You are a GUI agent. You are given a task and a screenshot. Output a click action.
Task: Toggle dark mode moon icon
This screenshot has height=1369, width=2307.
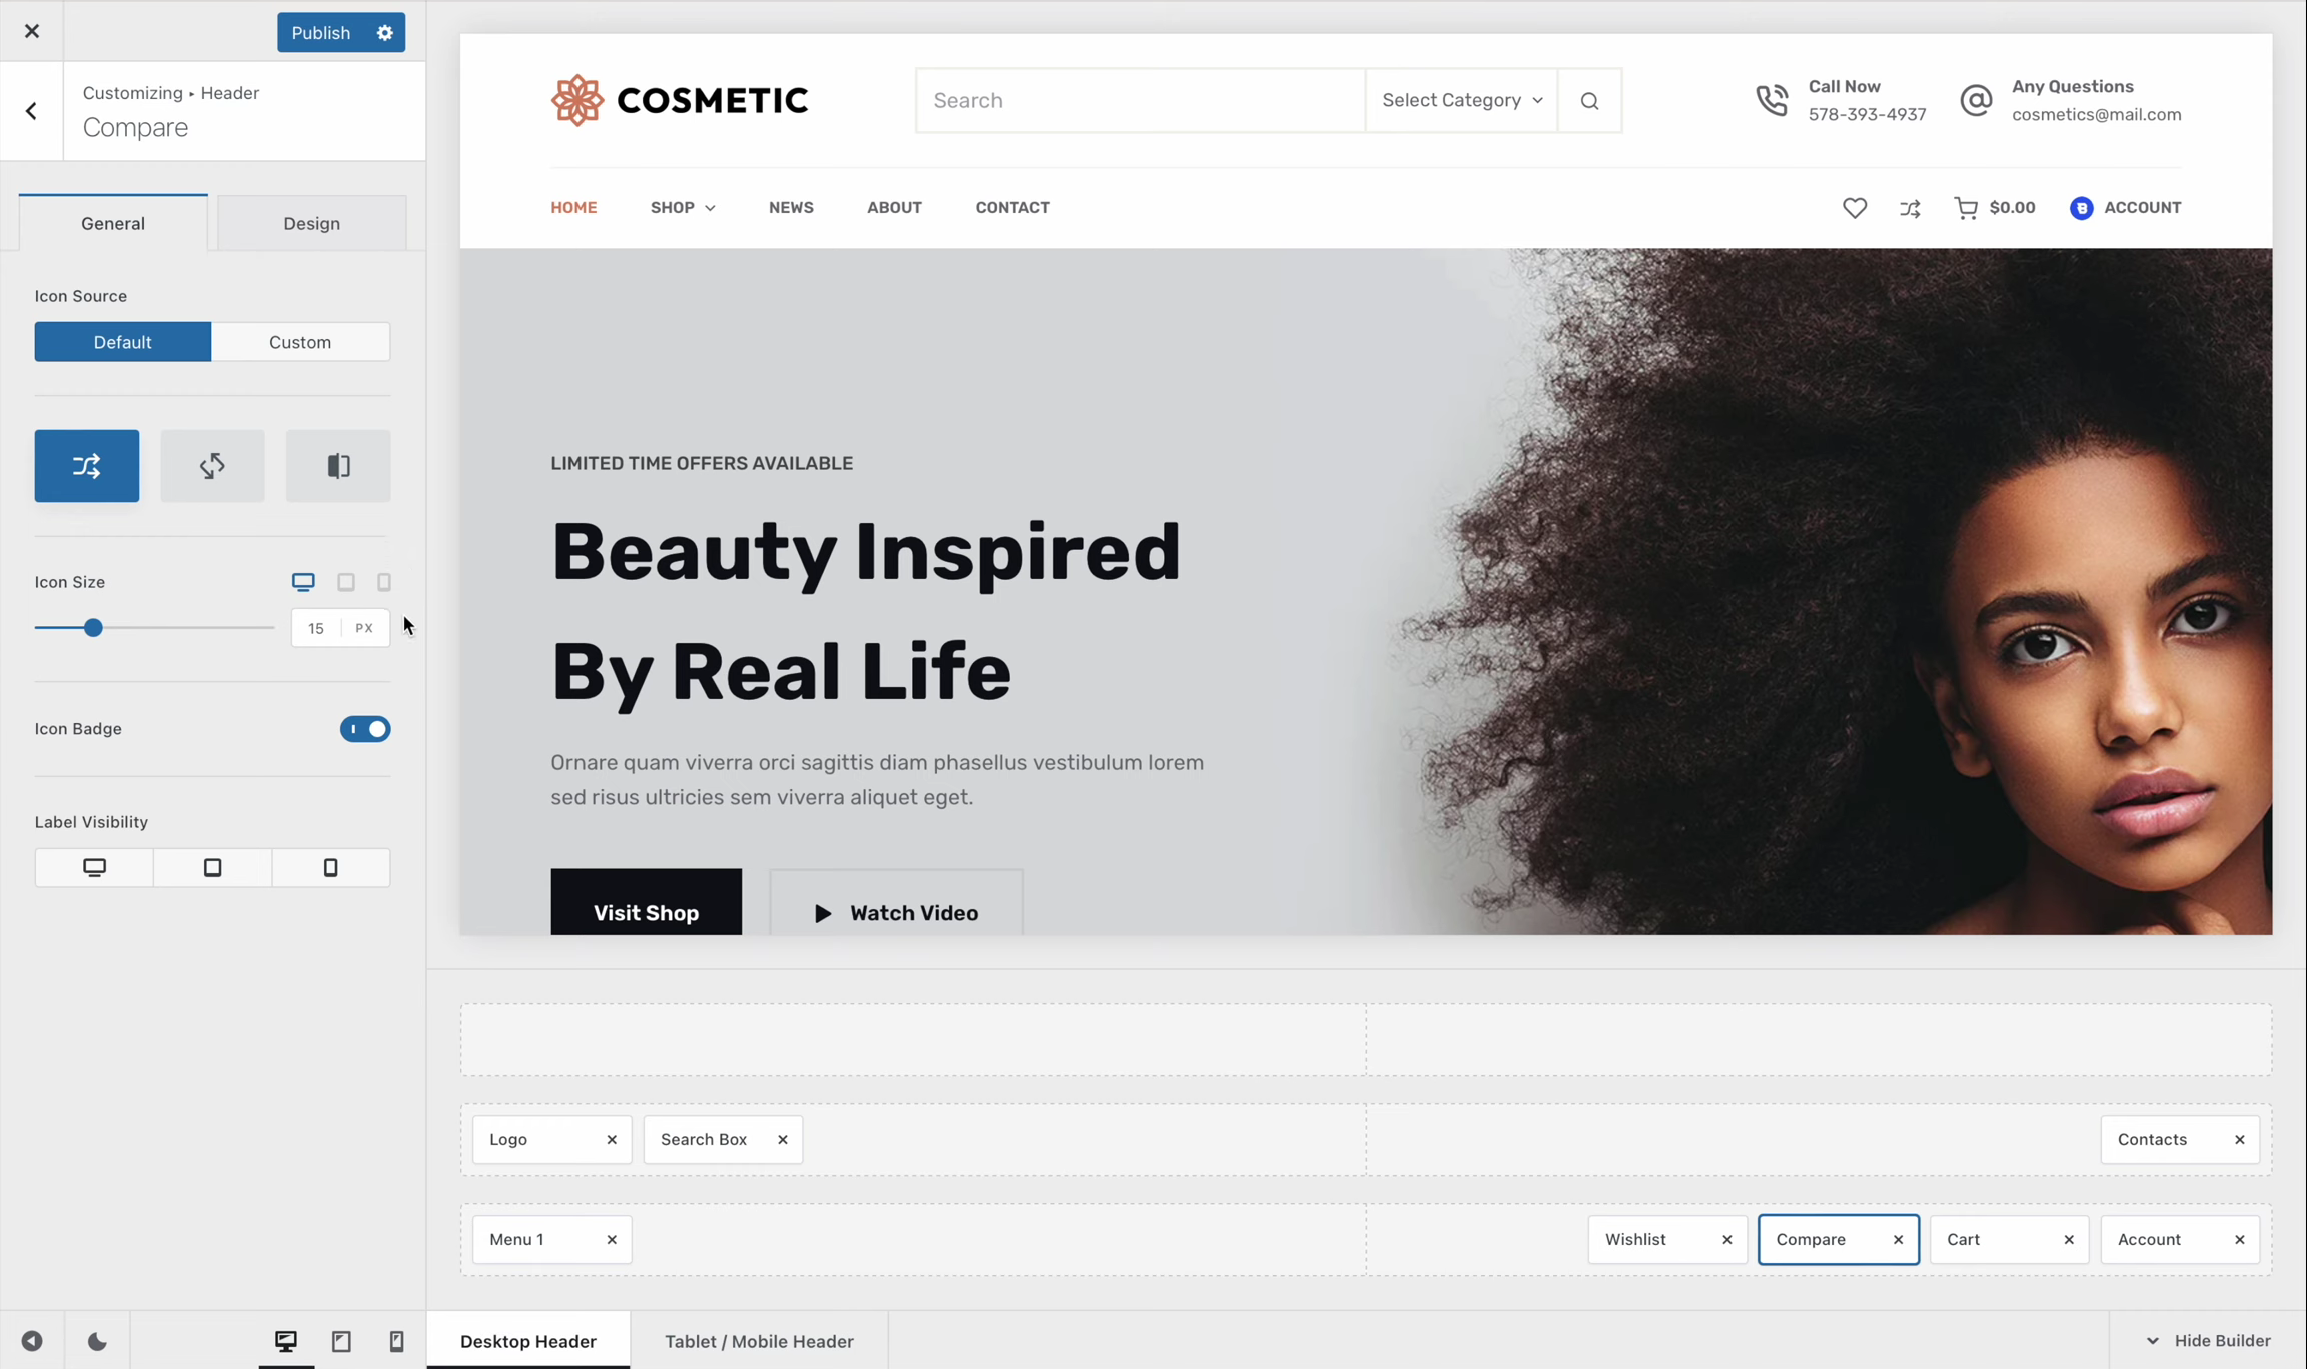(x=97, y=1341)
